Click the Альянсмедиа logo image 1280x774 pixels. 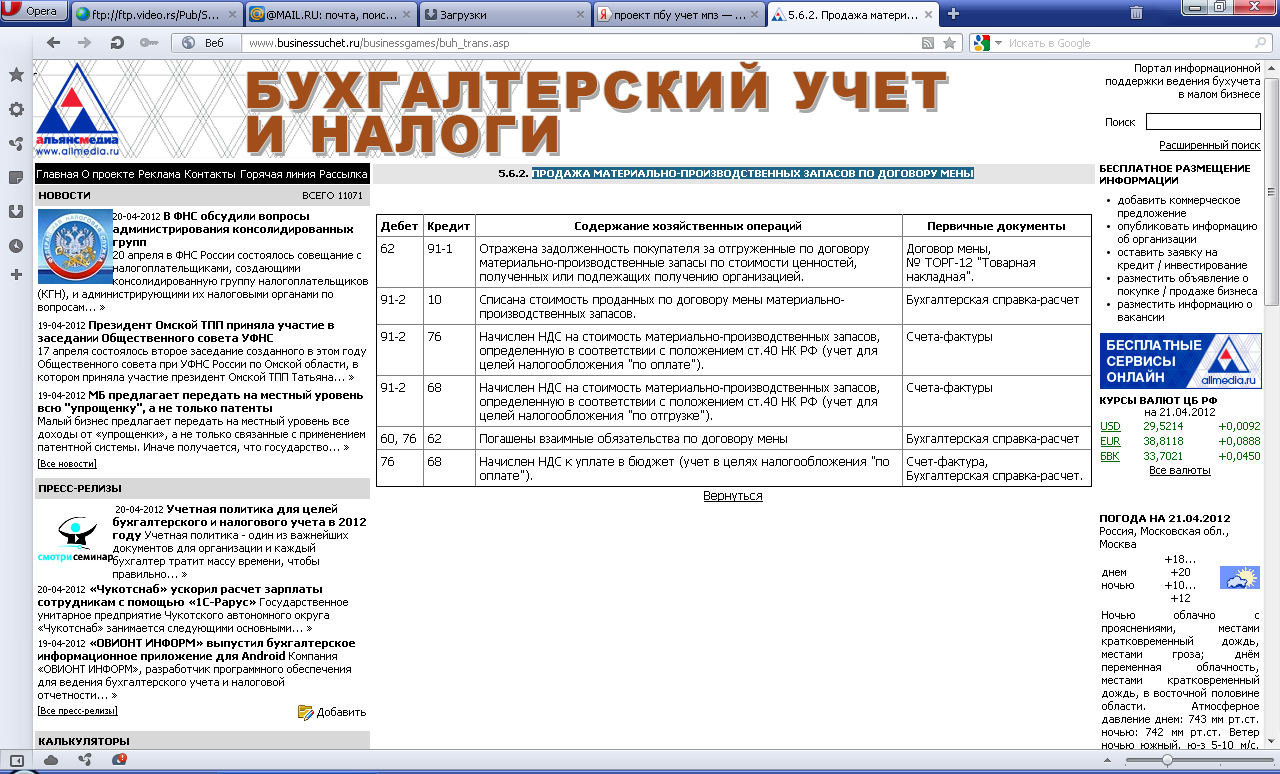click(x=77, y=110)
